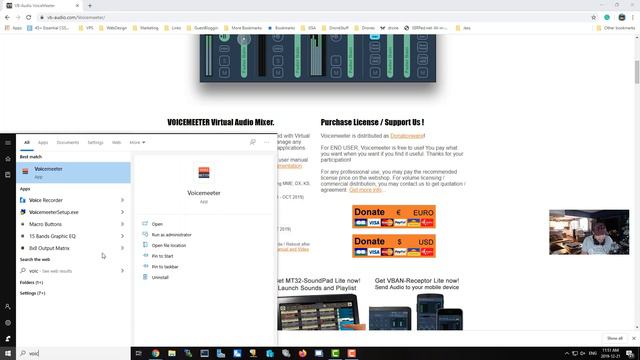This screenshot has width=640, height=360.
Task: Expand 8x8 Output Matrix result arrow
Action: pyautogui.click(x=122, y=248)
